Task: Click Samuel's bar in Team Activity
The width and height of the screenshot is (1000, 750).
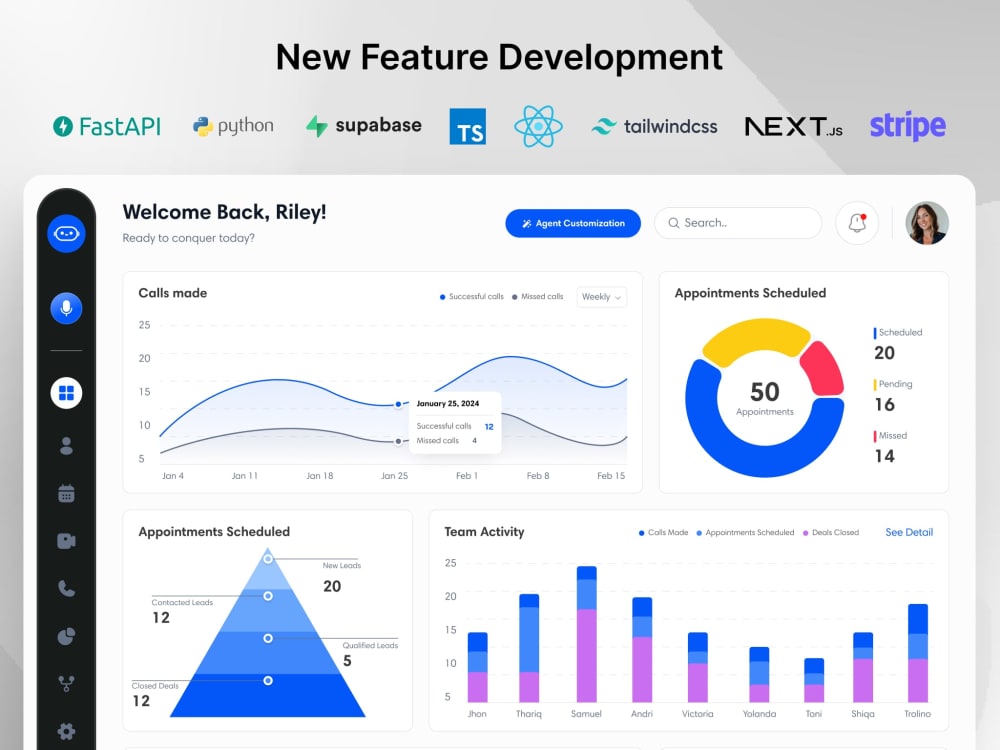Action: (x=587, y=634)
